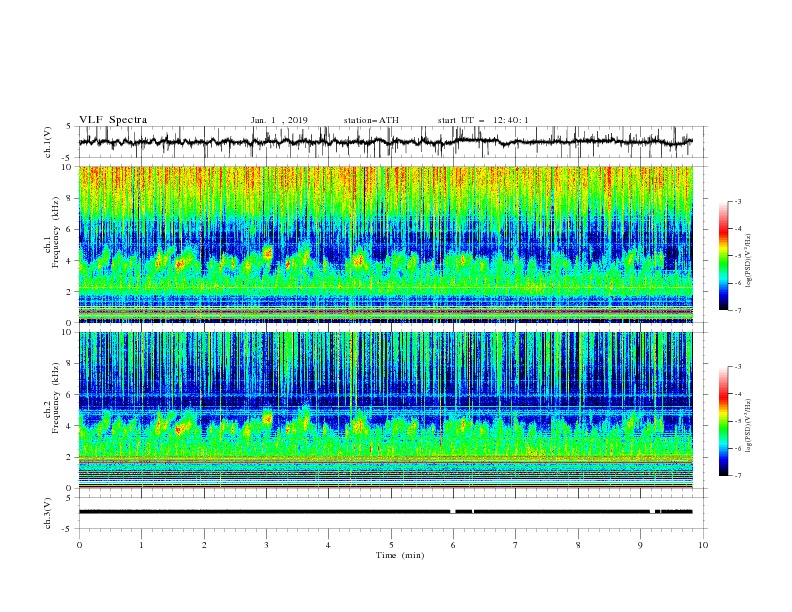Click time axis tick label "5"
Screen dimensions: 792x612
pyautogui.click(x=391, y=545)
